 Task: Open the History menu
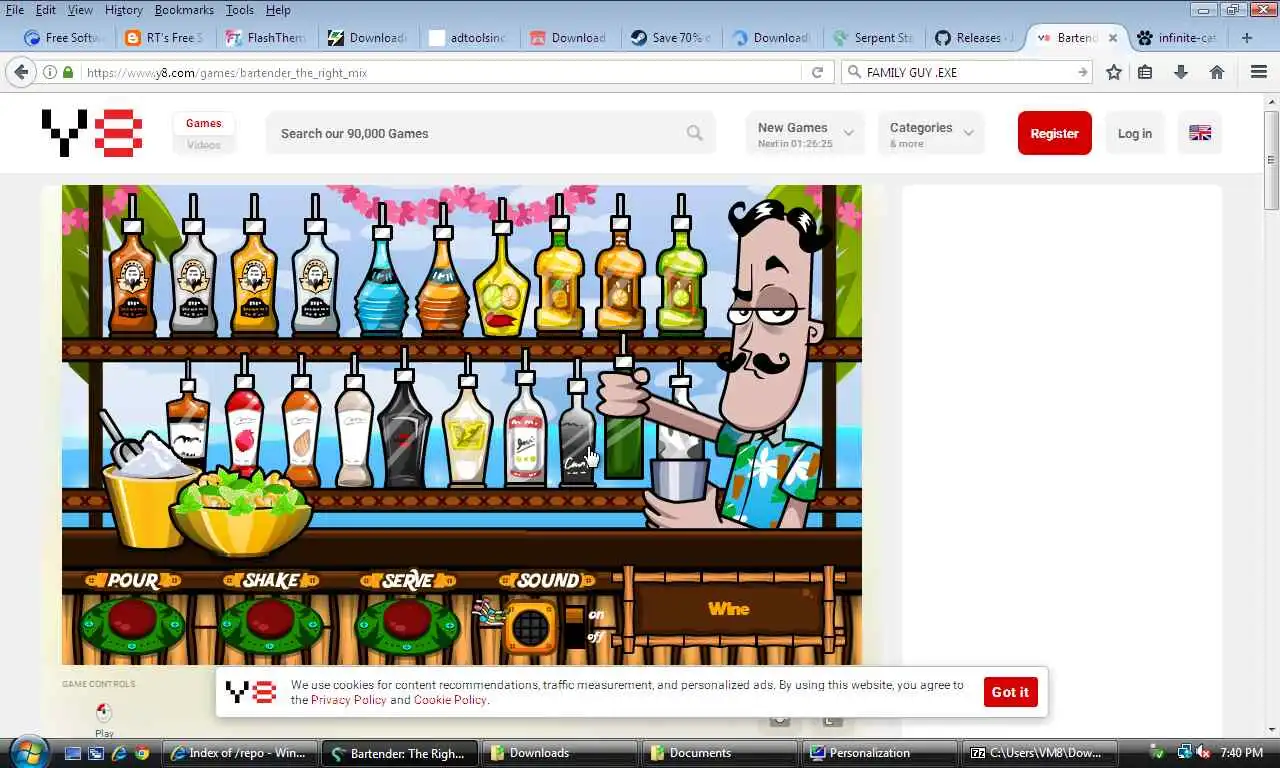coord(124,10)
